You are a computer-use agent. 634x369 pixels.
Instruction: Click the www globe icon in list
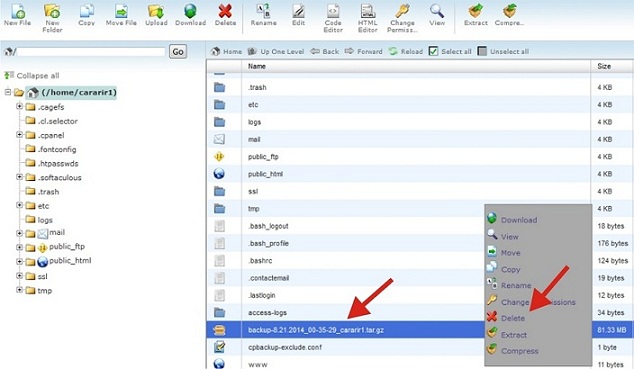tap(219, 363)
